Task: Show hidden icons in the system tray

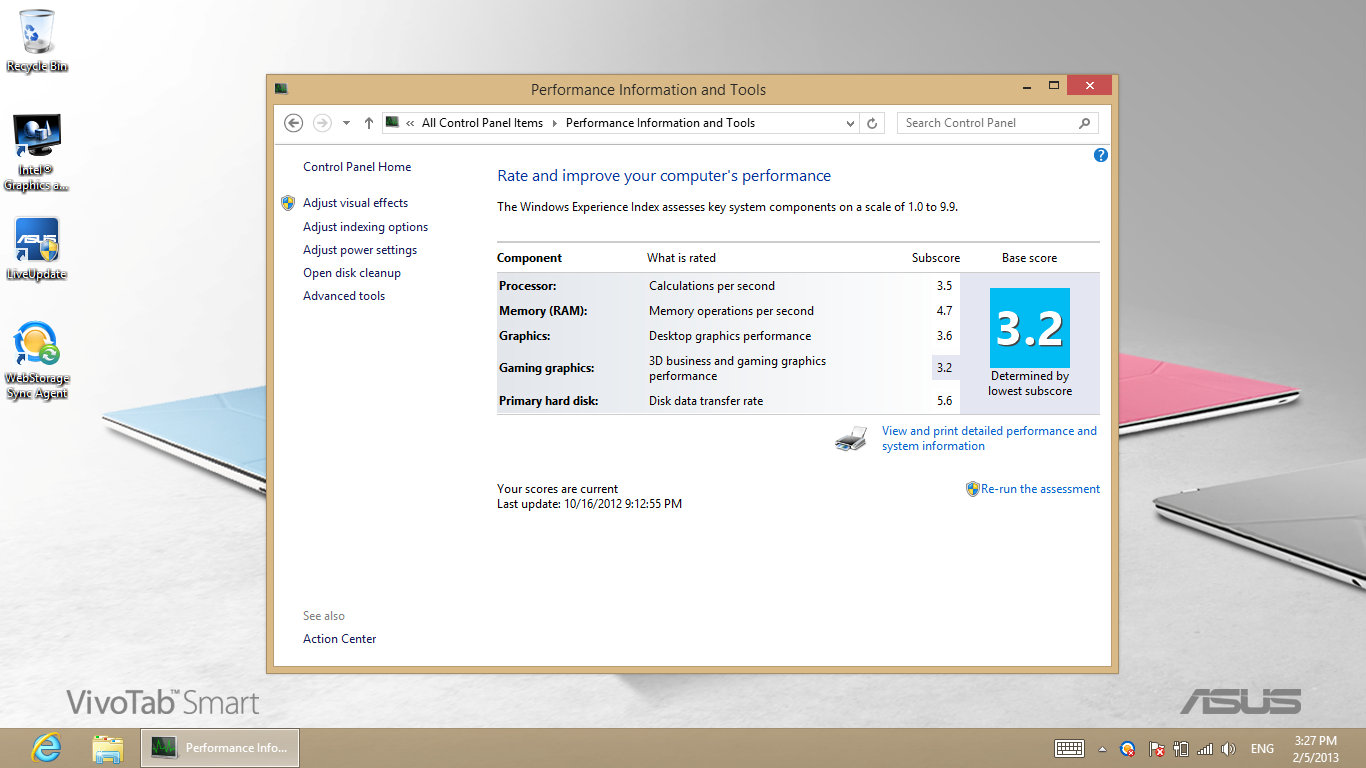Action: (1102, 748)
